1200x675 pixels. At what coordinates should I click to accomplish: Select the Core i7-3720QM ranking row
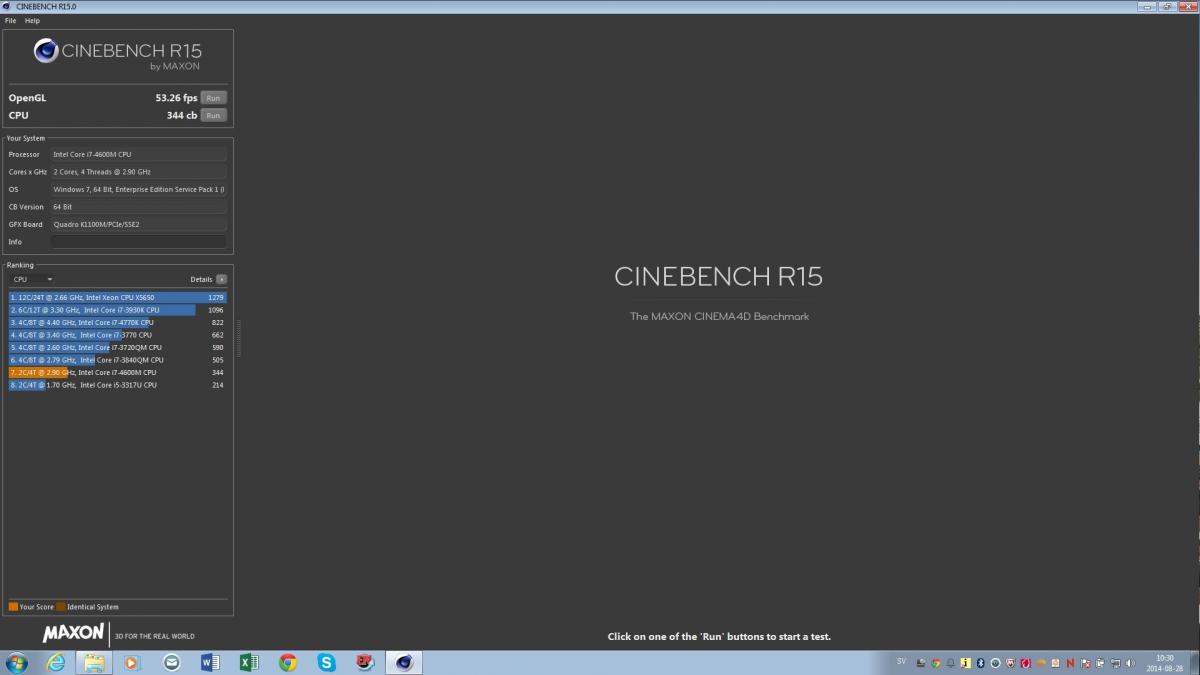[118, 347]
